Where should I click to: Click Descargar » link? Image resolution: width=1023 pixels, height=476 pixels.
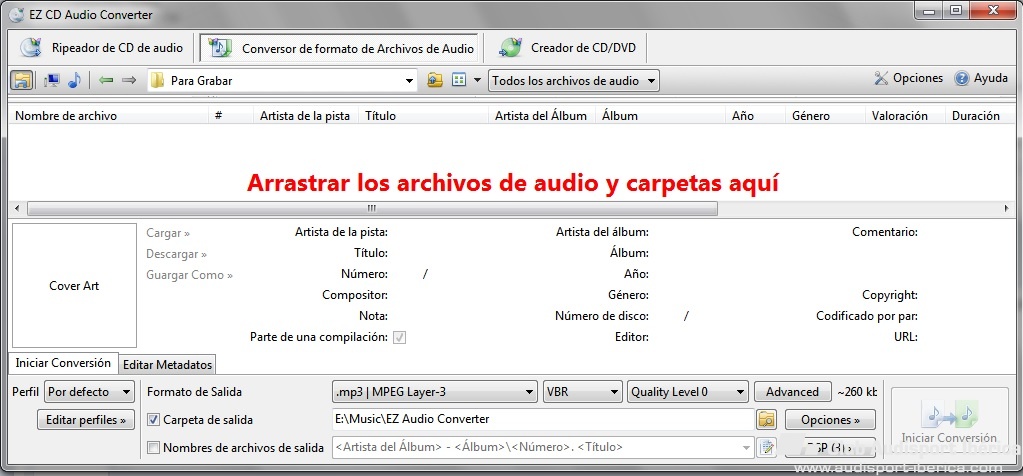click(177, 254)
